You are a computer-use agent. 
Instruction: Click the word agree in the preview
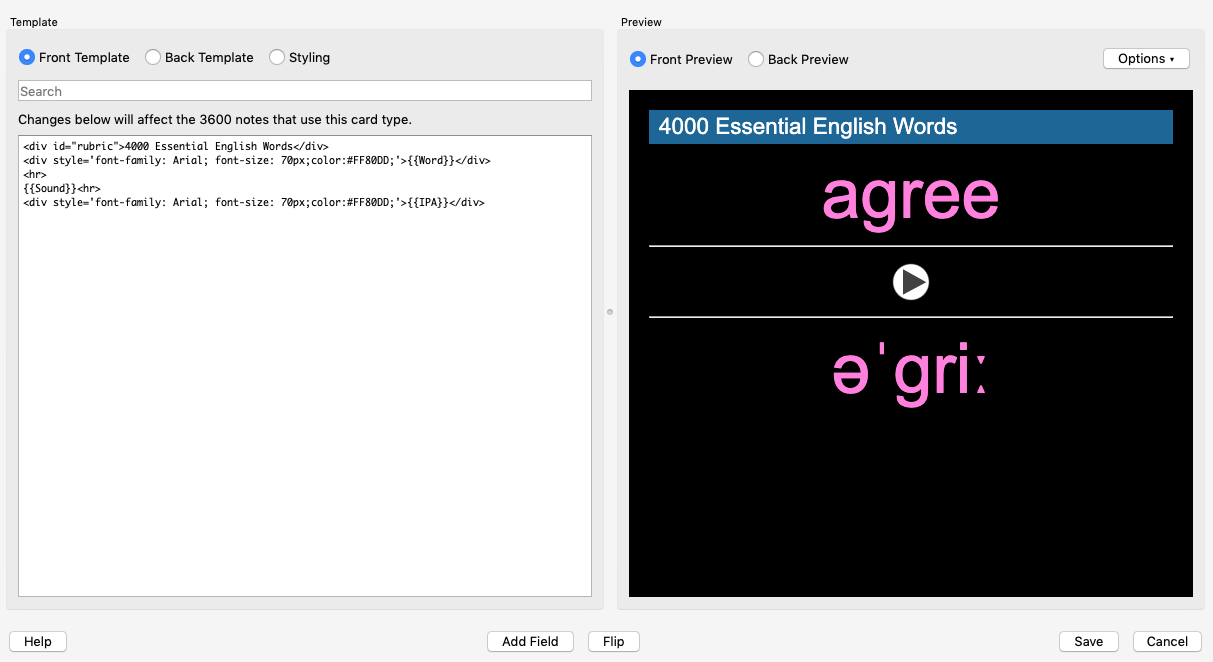pyautogui.click(x=910, y=197)
